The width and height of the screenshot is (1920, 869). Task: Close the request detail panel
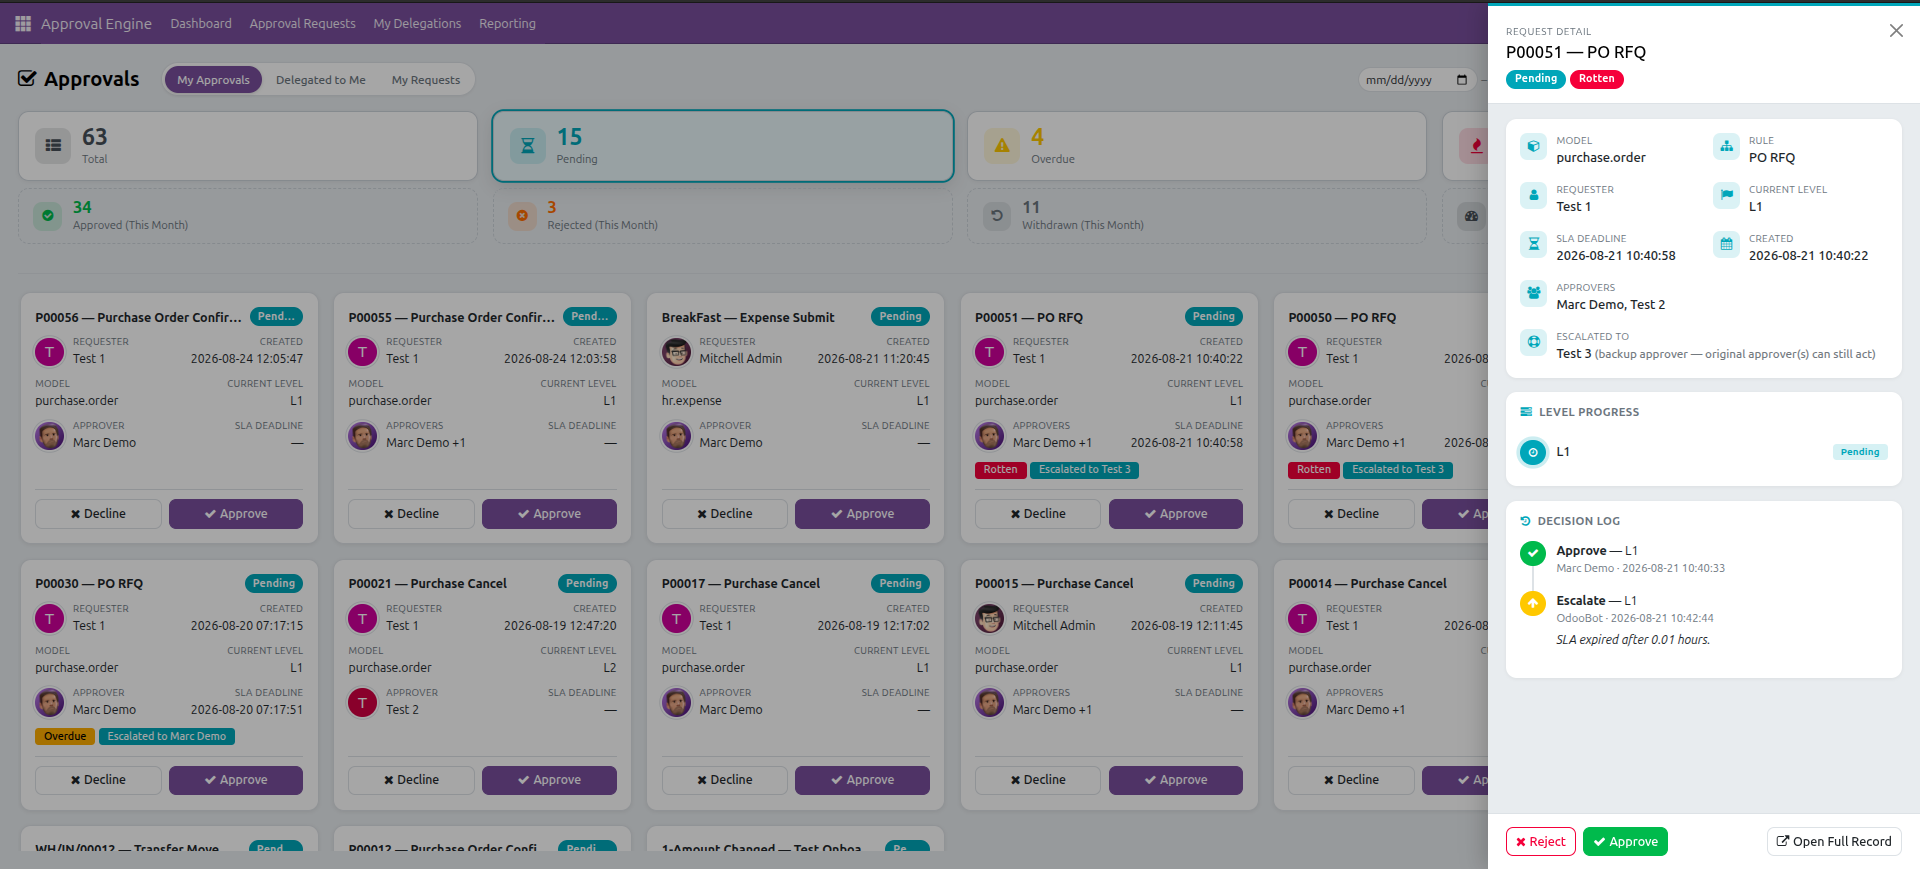pos(1896,31)
